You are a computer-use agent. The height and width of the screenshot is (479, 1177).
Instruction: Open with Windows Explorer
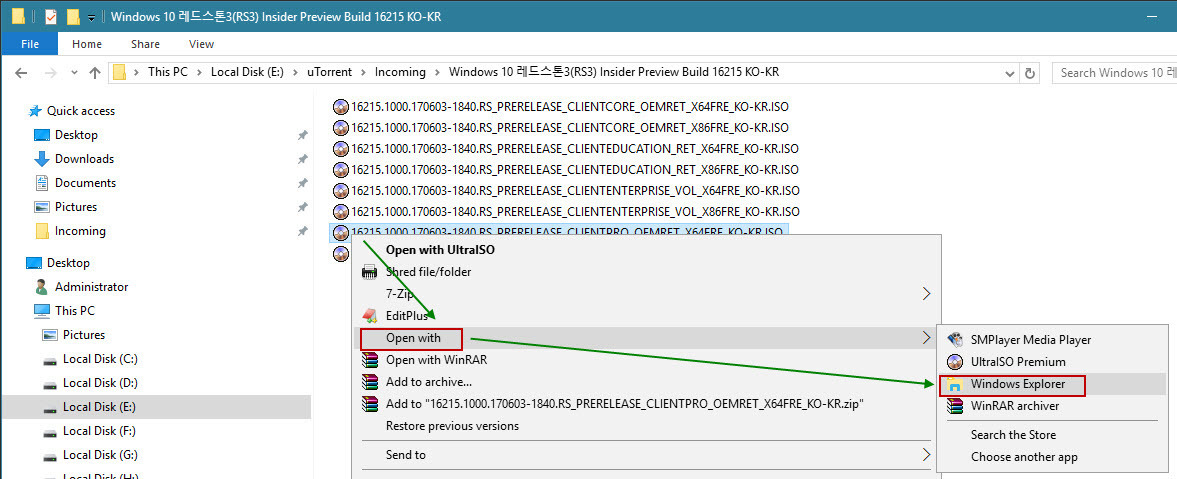[x=1017, y=384]
